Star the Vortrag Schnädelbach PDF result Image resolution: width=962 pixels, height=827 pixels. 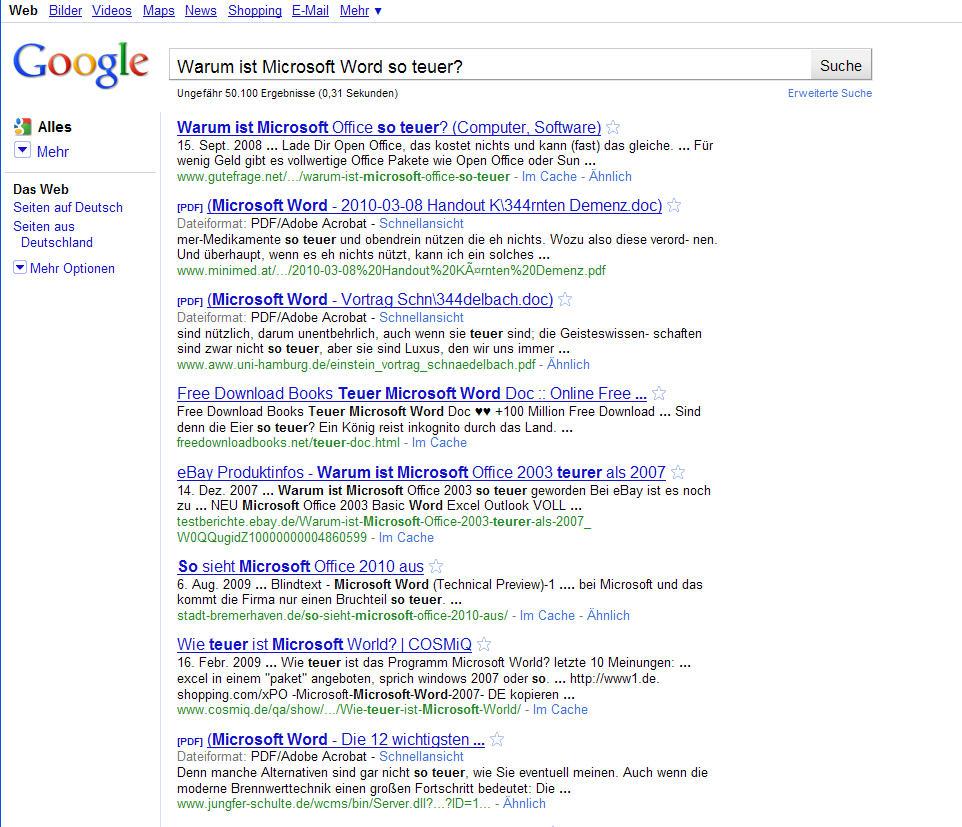tap(566, 300)
